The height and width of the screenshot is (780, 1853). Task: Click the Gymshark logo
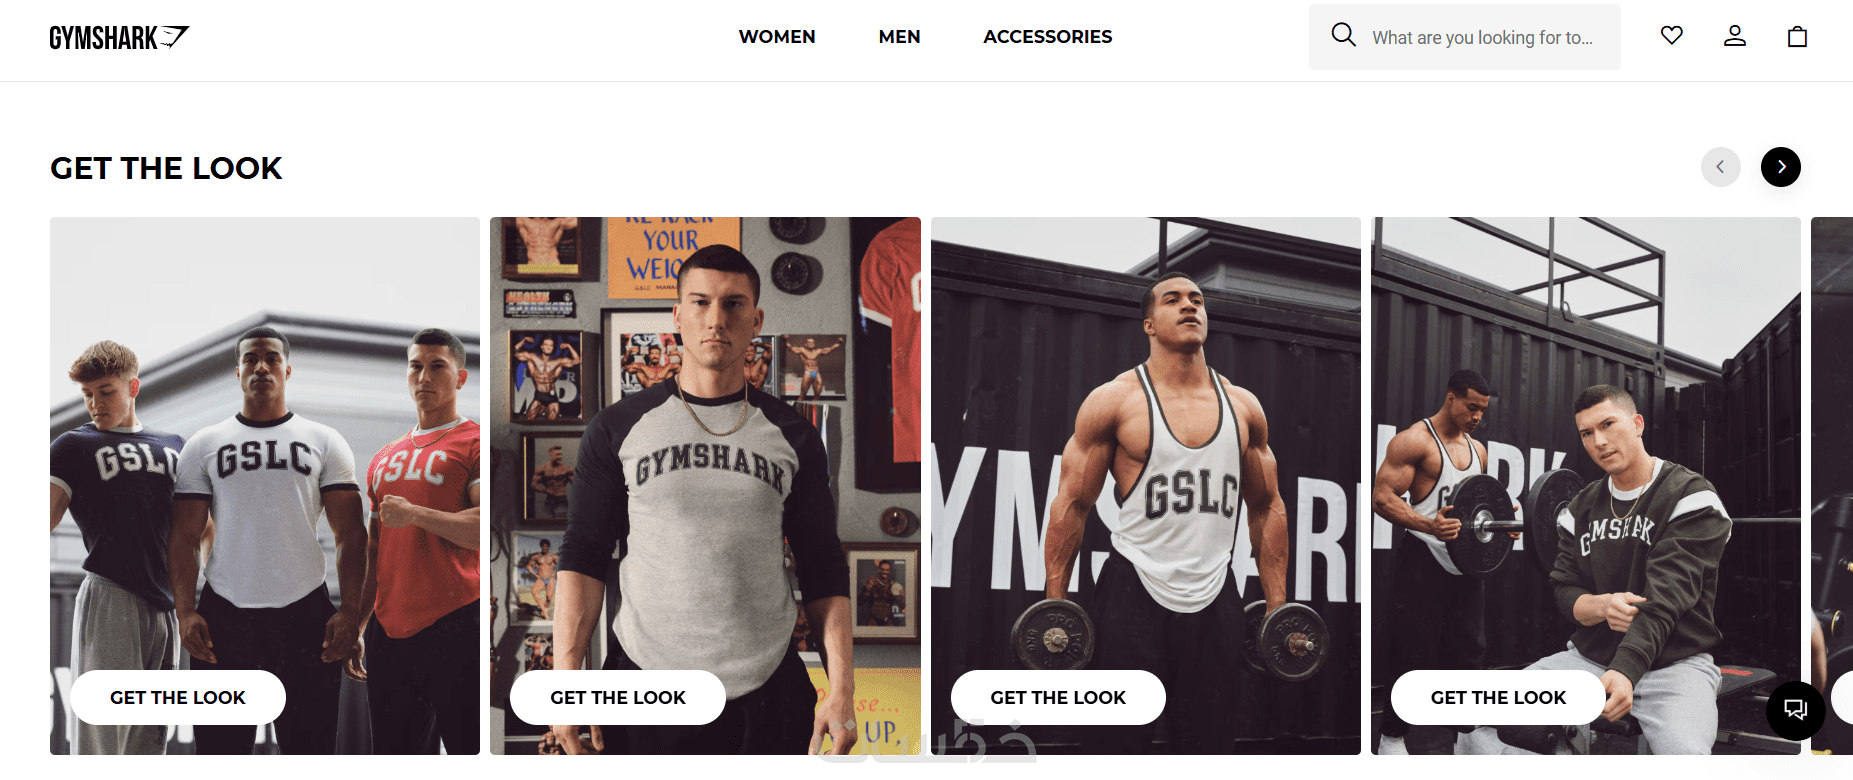coord(119,38)
